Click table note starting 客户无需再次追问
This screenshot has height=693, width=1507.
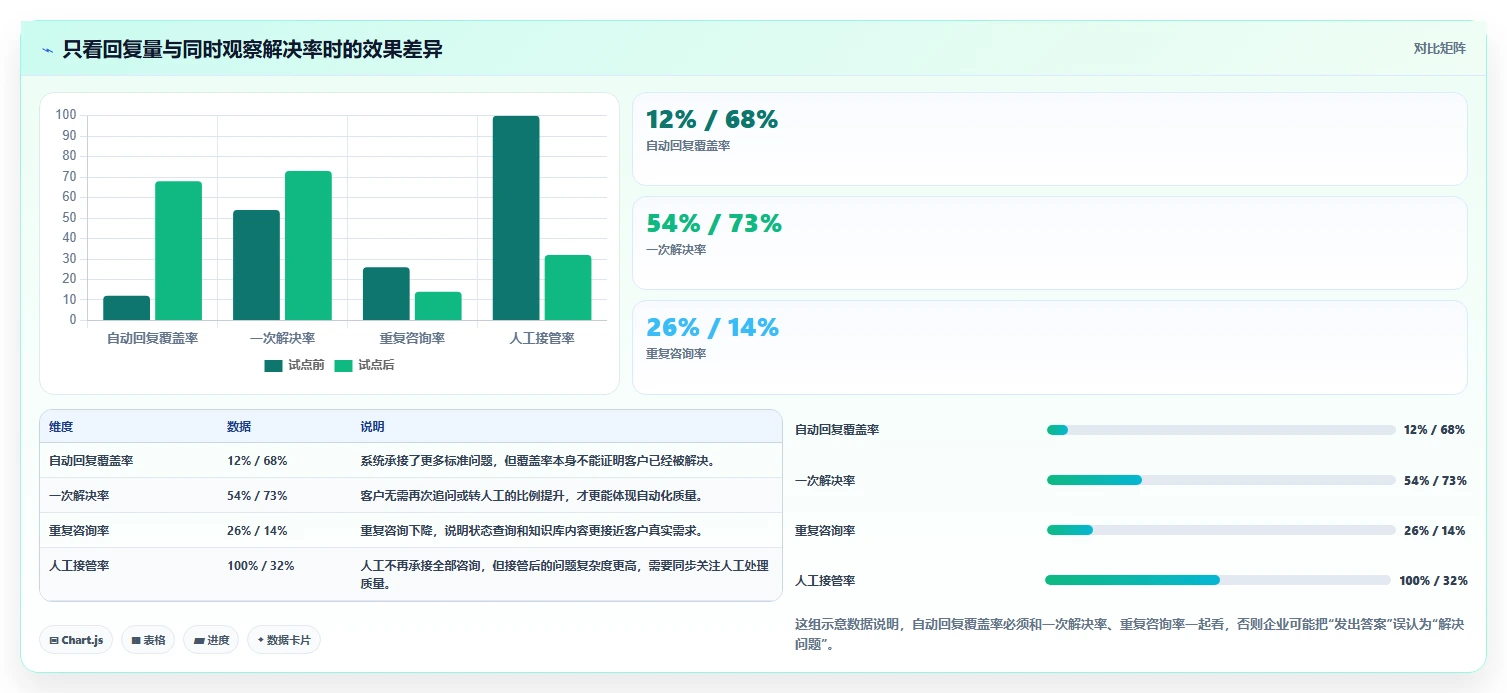pos(532,496)
